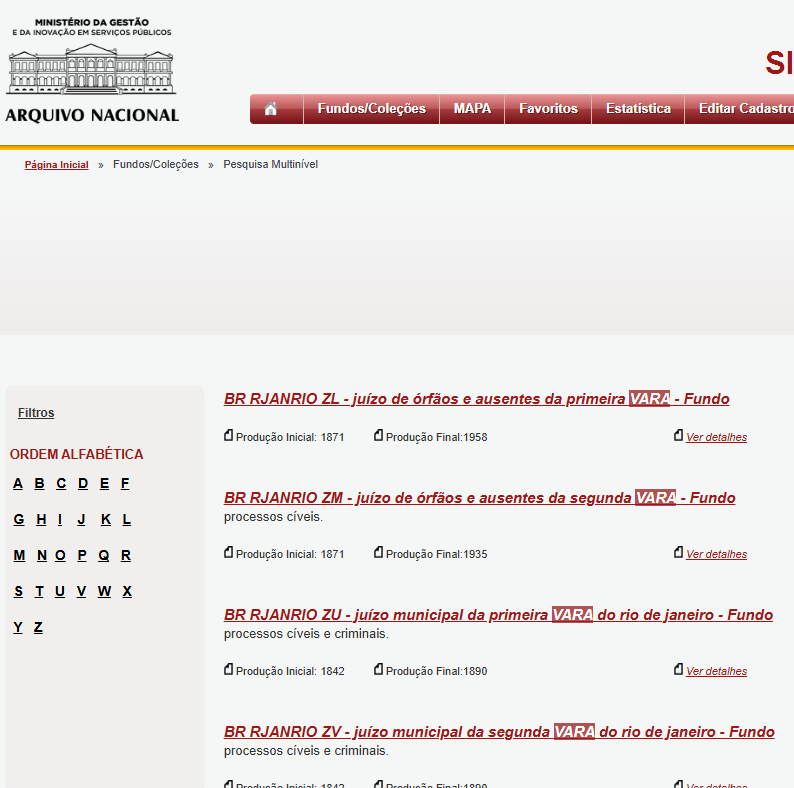Open BR RJANRIO ZM segunda vara record
Screen dimensions: 794x788
(x=479, y=498)
